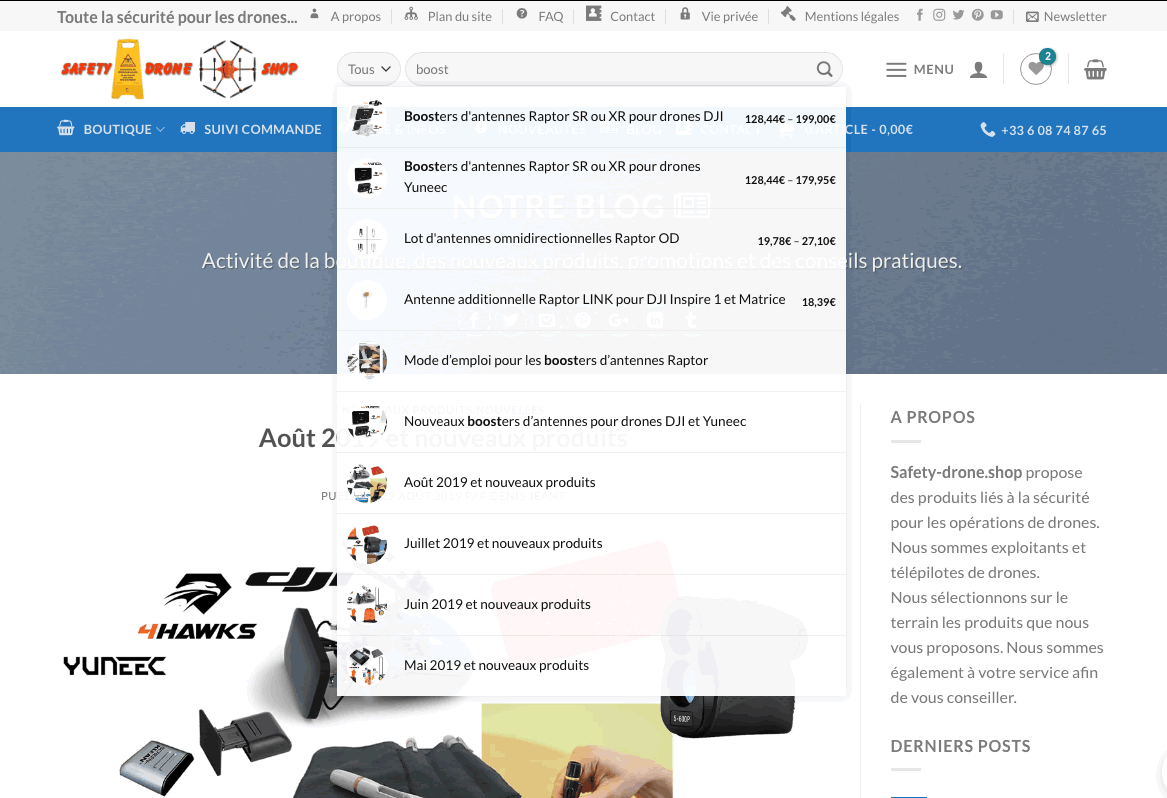Open the Twitter icon in top bar
This screenshot has width=1167, height=798.
(959, 15)
